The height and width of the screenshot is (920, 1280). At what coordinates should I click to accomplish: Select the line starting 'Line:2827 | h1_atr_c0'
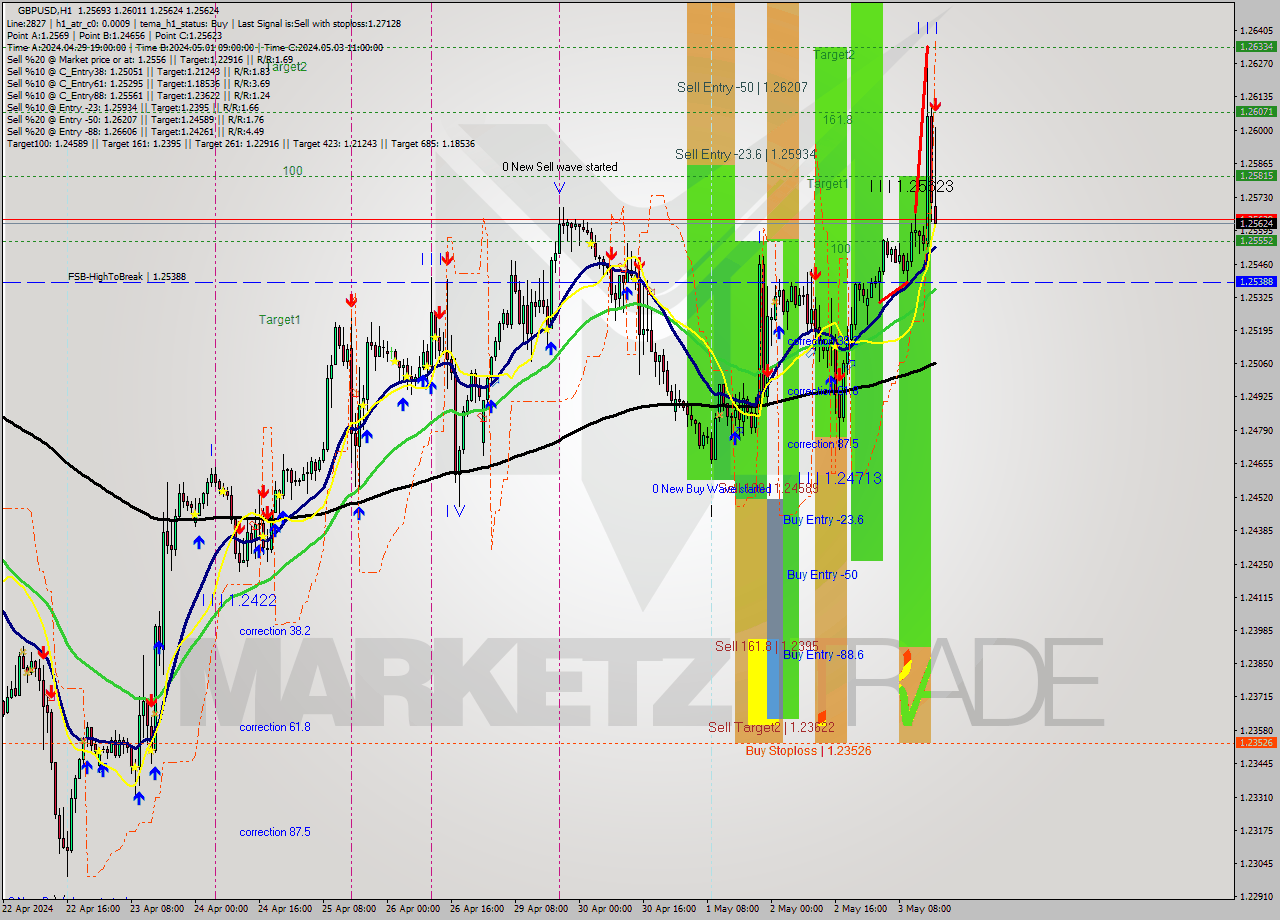[203, 22]
